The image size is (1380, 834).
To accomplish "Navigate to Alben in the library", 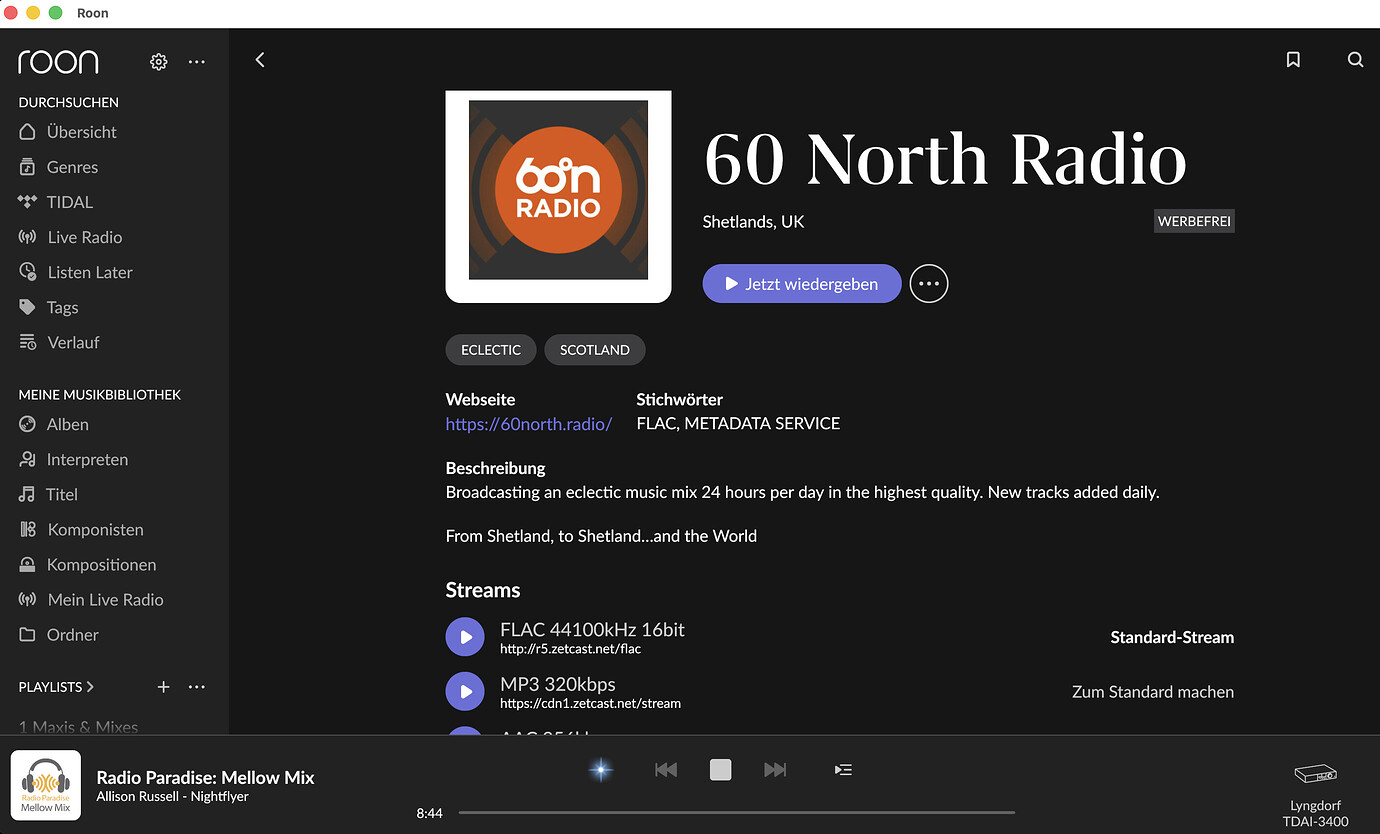I will pyautogui.click(x=67, y=424).
